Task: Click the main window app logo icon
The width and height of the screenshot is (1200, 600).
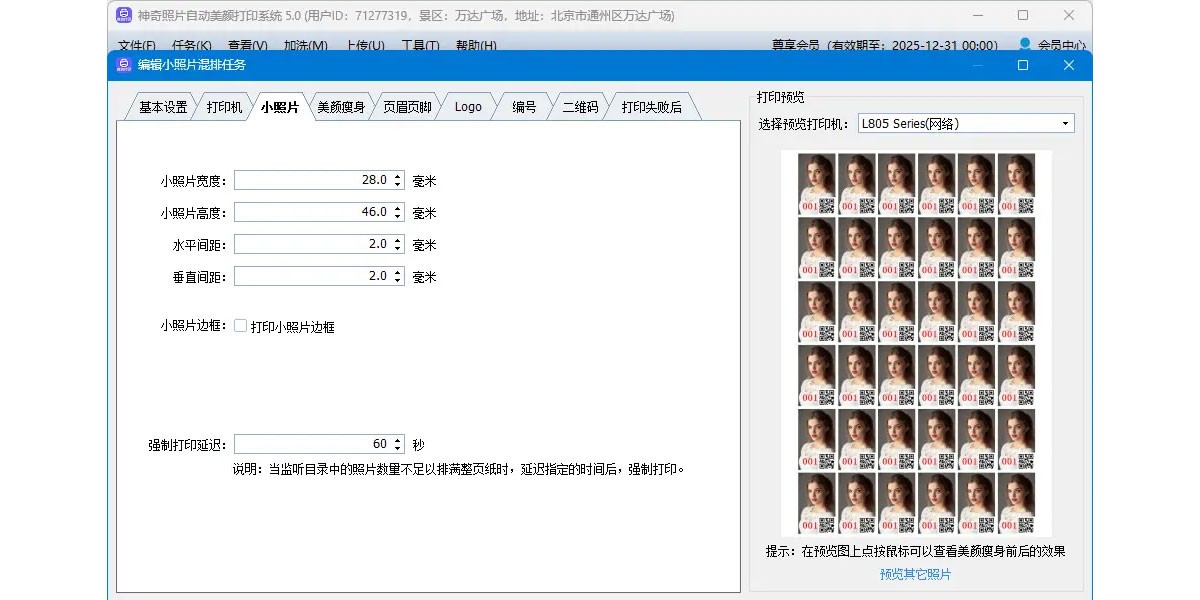Action: click(x=123, y=16)
